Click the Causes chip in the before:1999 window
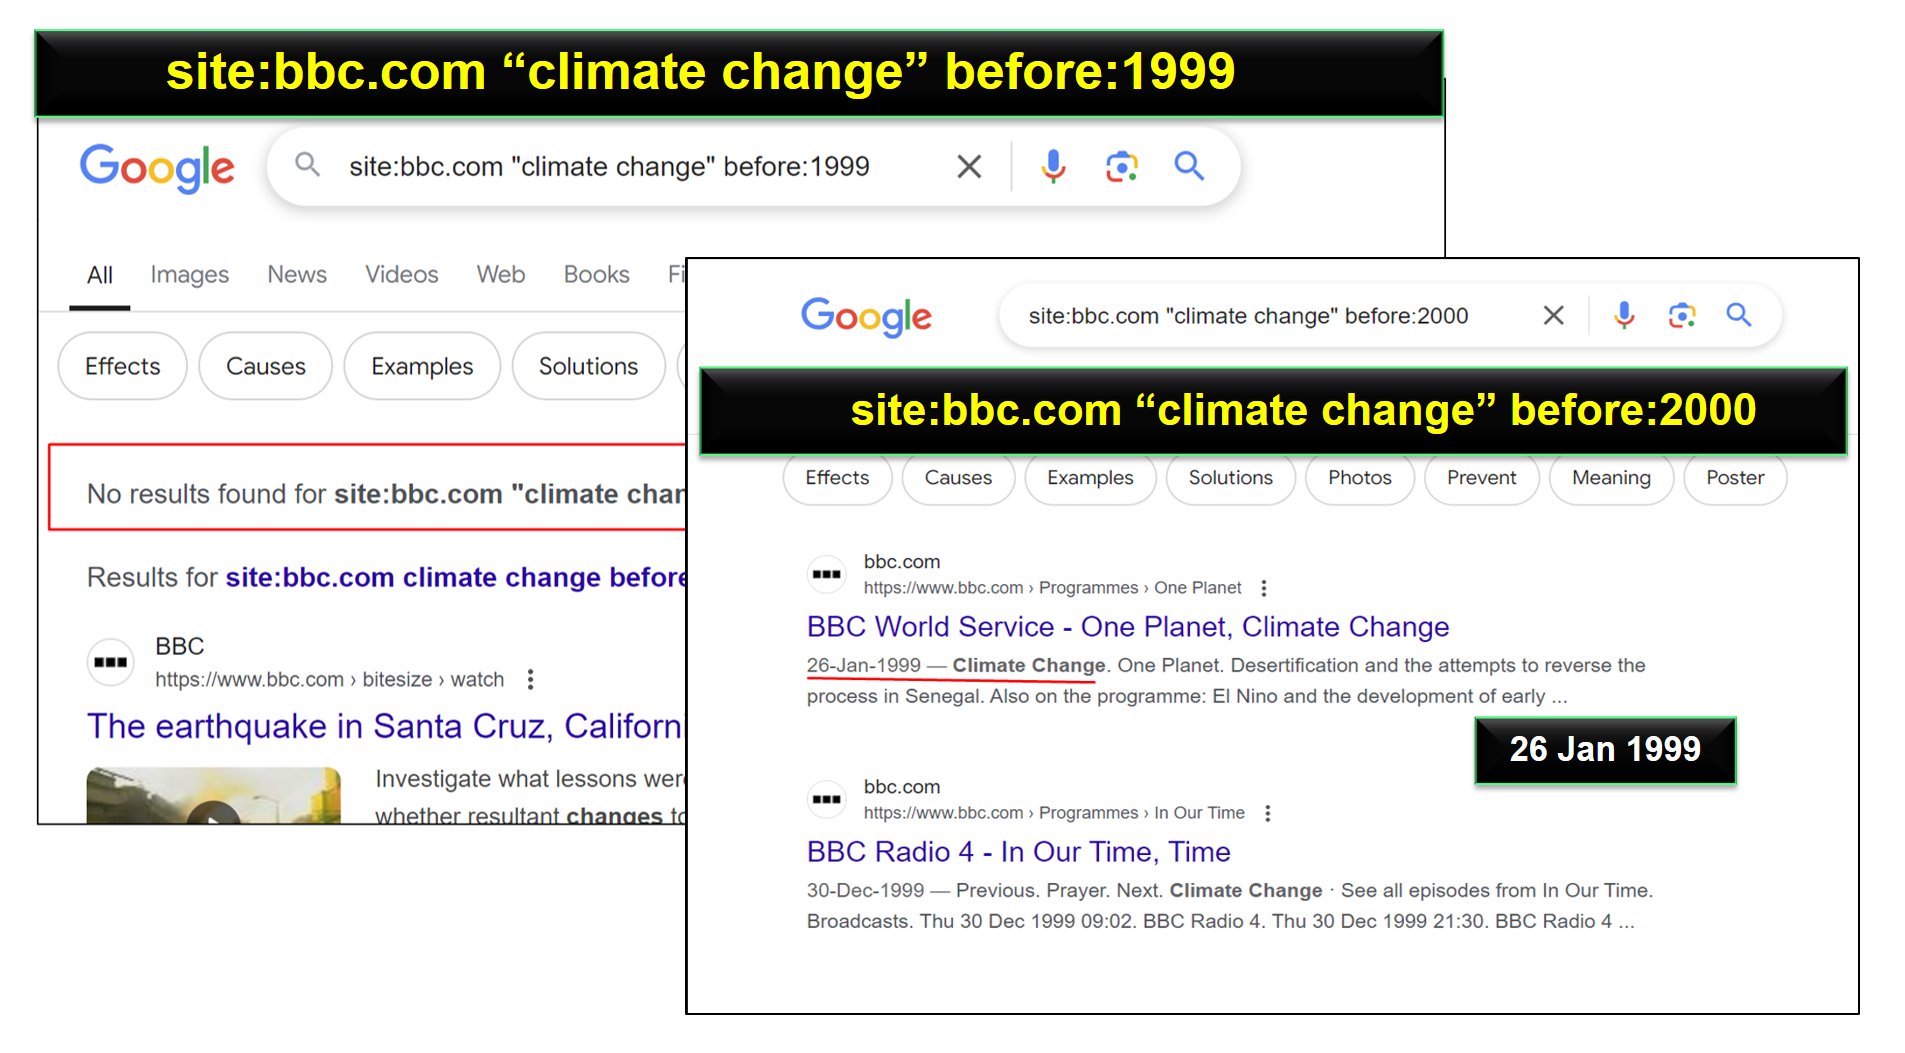 coord(265,366)
